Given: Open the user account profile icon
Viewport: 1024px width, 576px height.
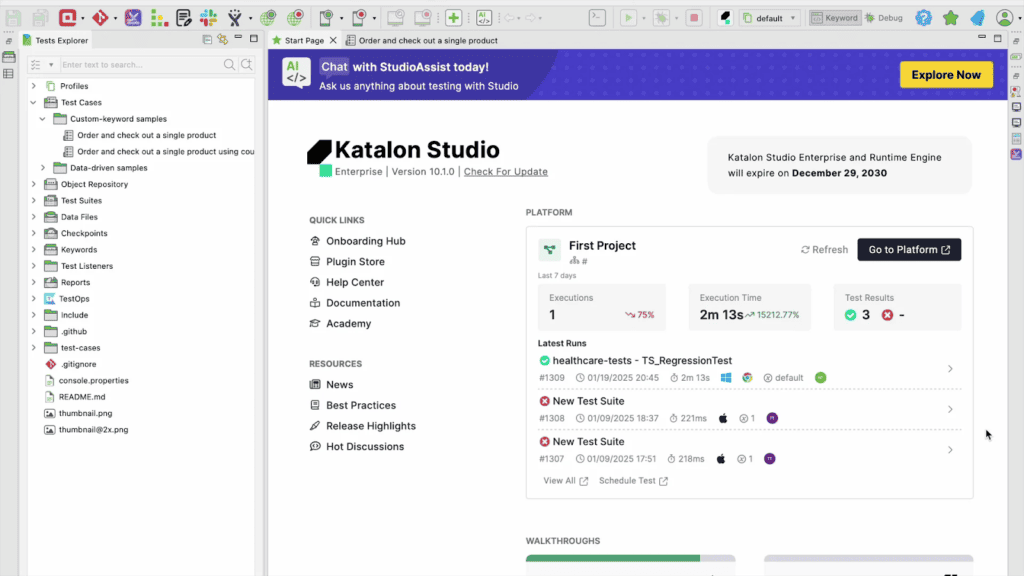Looking at the screenshot, I should pyautogui.click(x=1004, y=18).
